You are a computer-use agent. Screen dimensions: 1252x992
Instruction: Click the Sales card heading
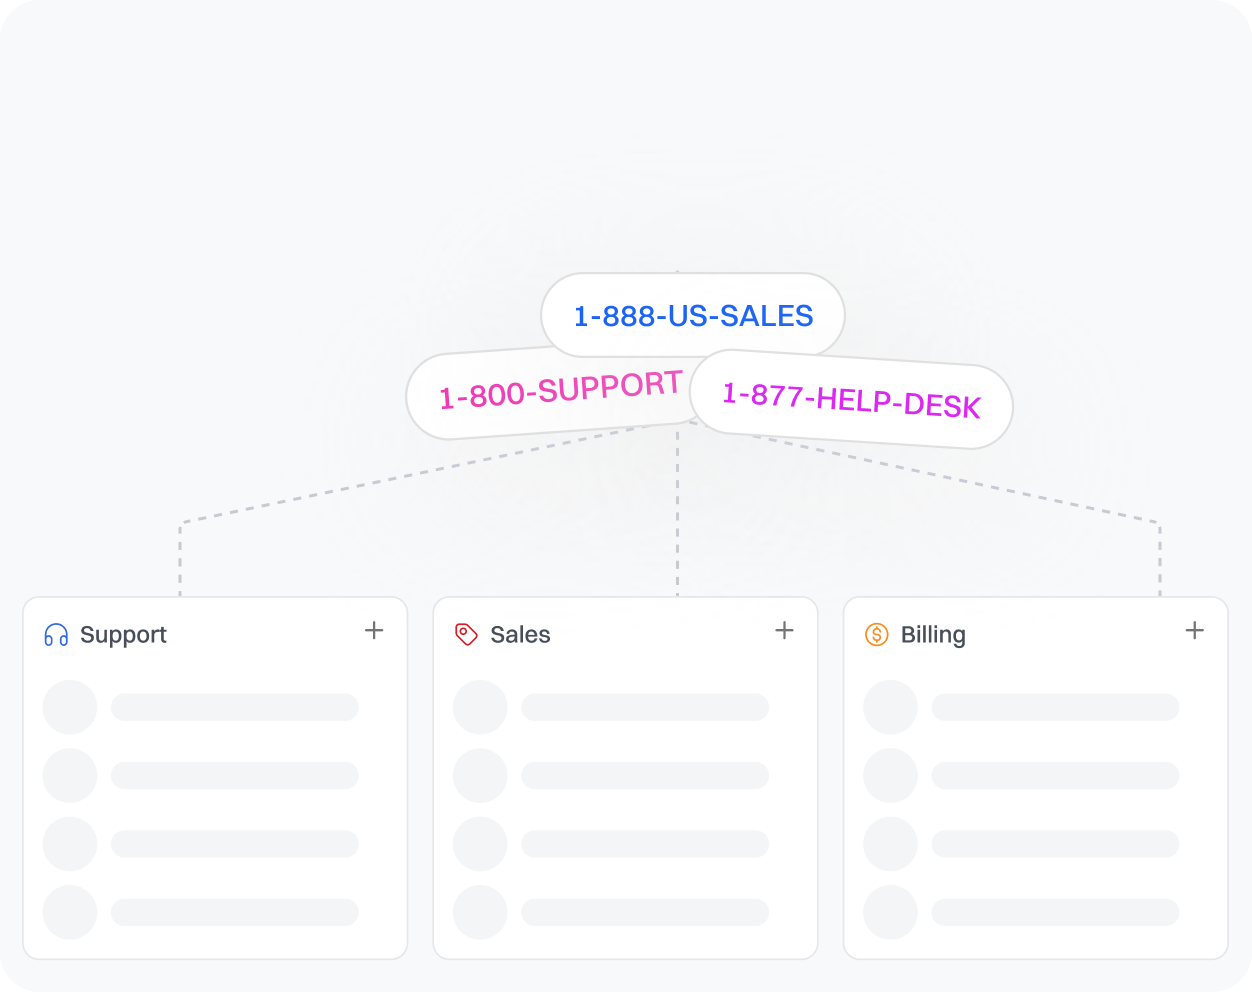coord(520,635)
